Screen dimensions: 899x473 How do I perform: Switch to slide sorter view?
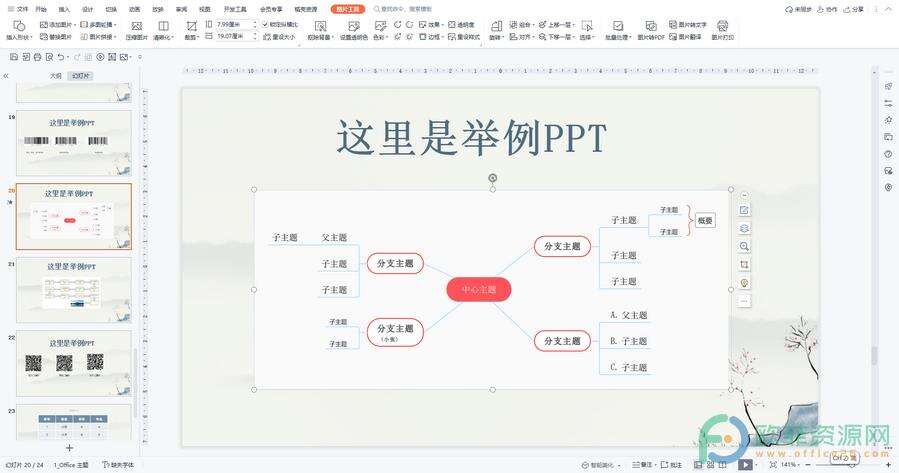(711, 464)
